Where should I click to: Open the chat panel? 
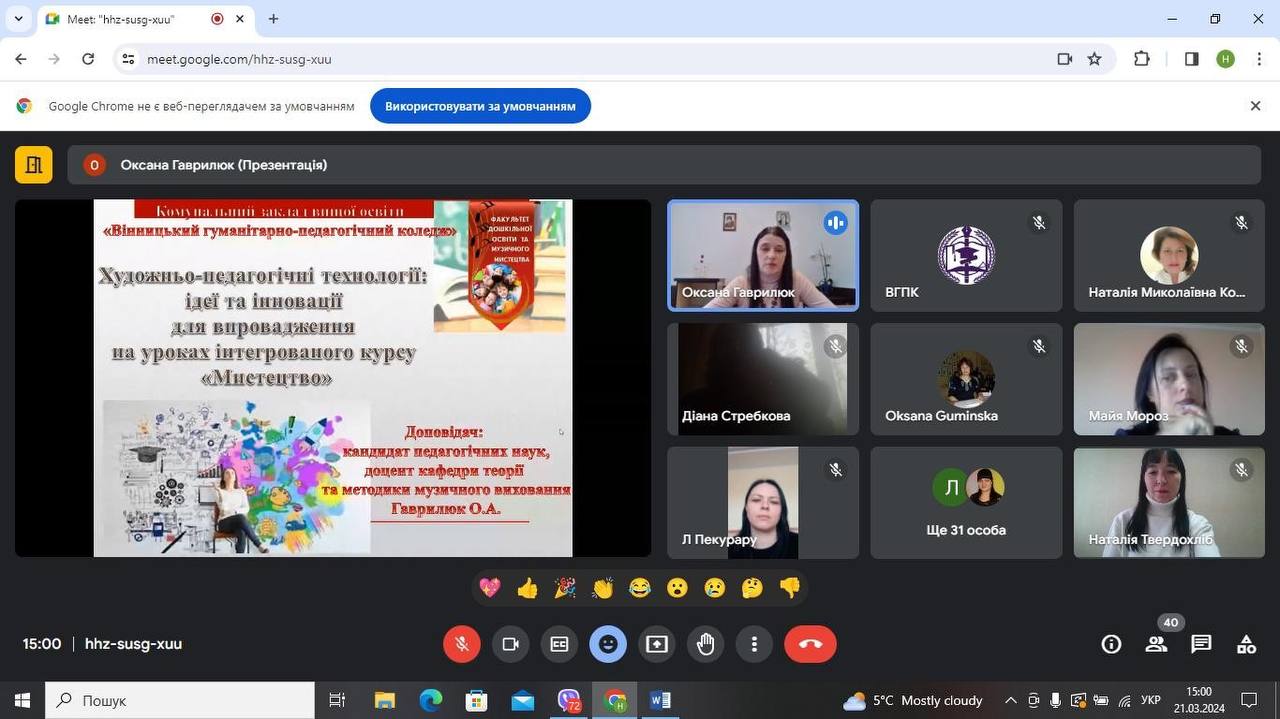[1201, 644]
